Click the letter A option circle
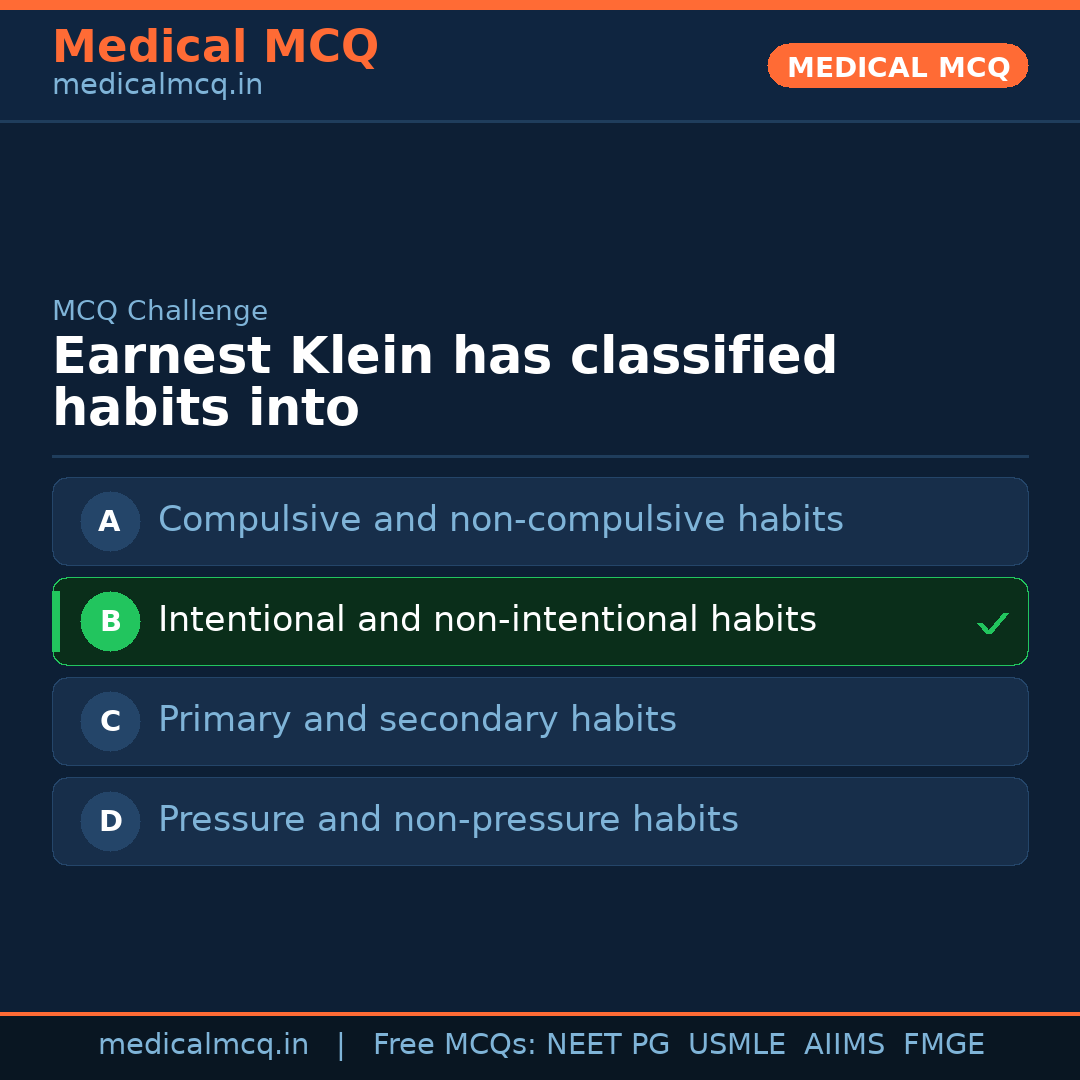Image resolution: width=1080 pixels, height=1080 pixels. (x=110, y=521)
